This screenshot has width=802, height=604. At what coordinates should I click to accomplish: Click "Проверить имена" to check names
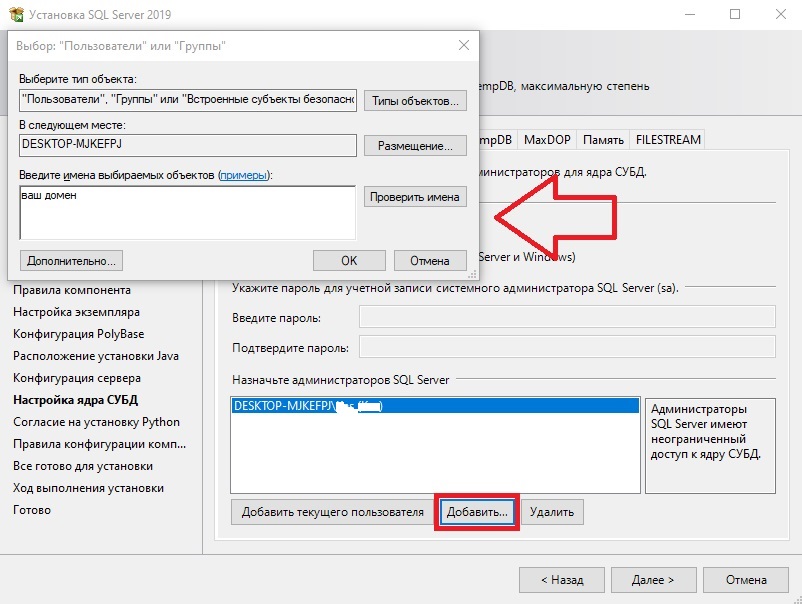pos(415,197)
